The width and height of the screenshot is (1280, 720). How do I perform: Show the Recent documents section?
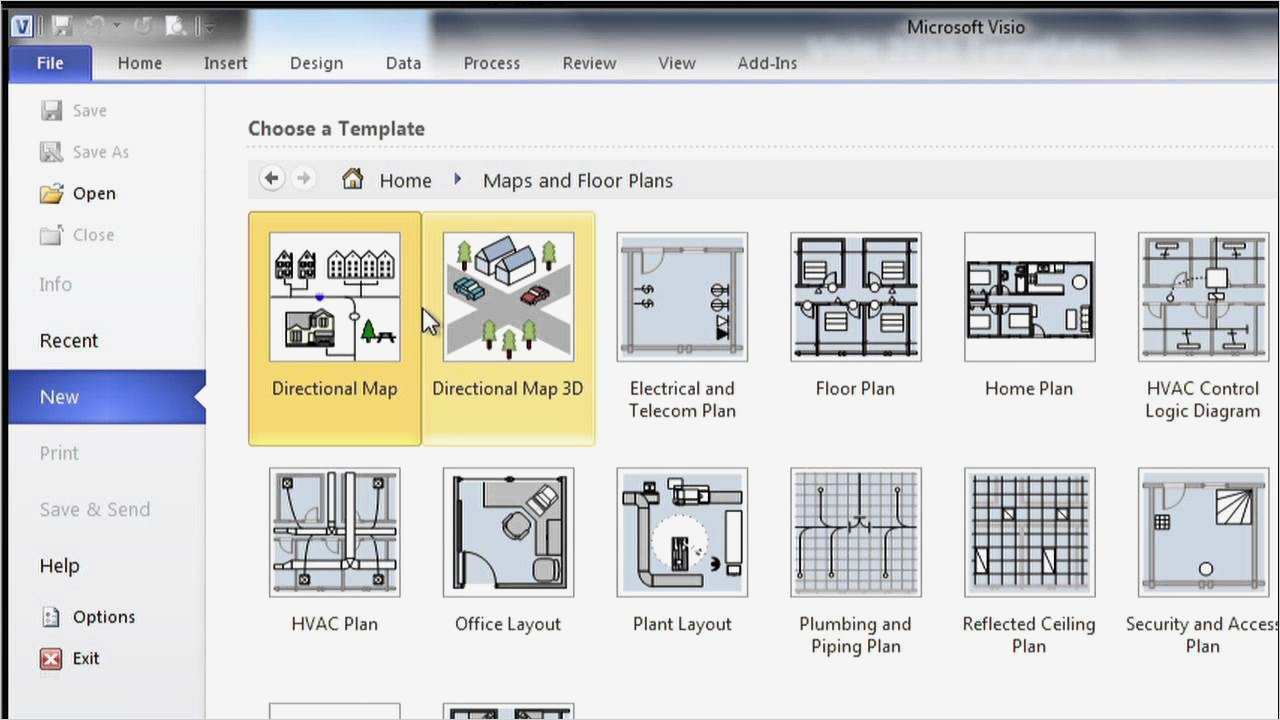point(69,341)
